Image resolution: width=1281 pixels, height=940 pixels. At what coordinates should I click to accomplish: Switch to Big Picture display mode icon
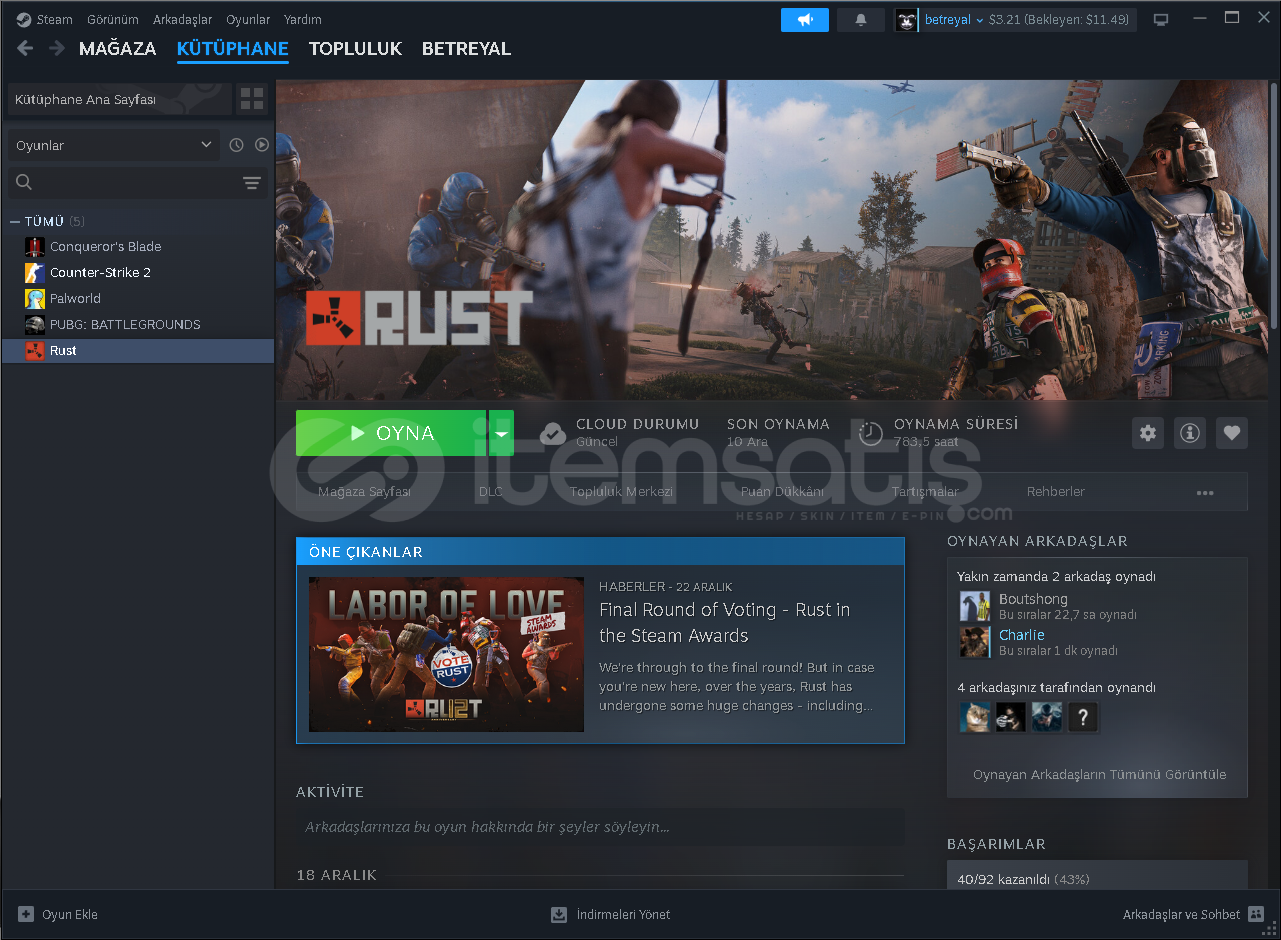(x=1161, y=20)
